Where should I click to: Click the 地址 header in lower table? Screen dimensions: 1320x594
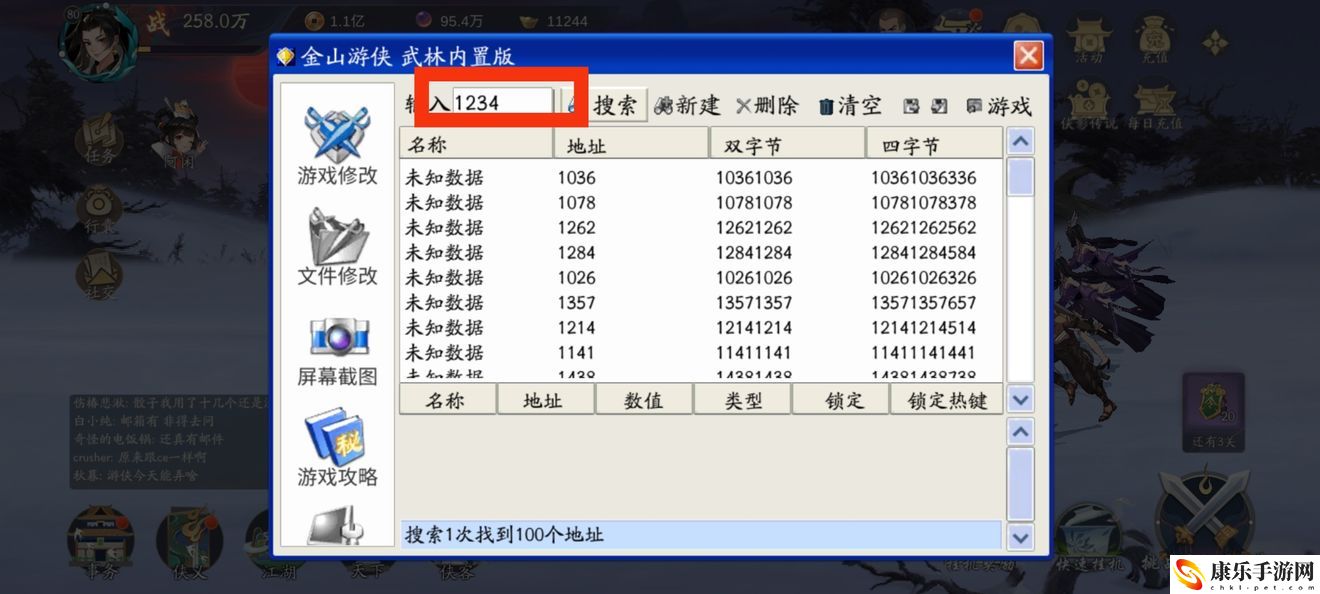[x=546, y=400]
